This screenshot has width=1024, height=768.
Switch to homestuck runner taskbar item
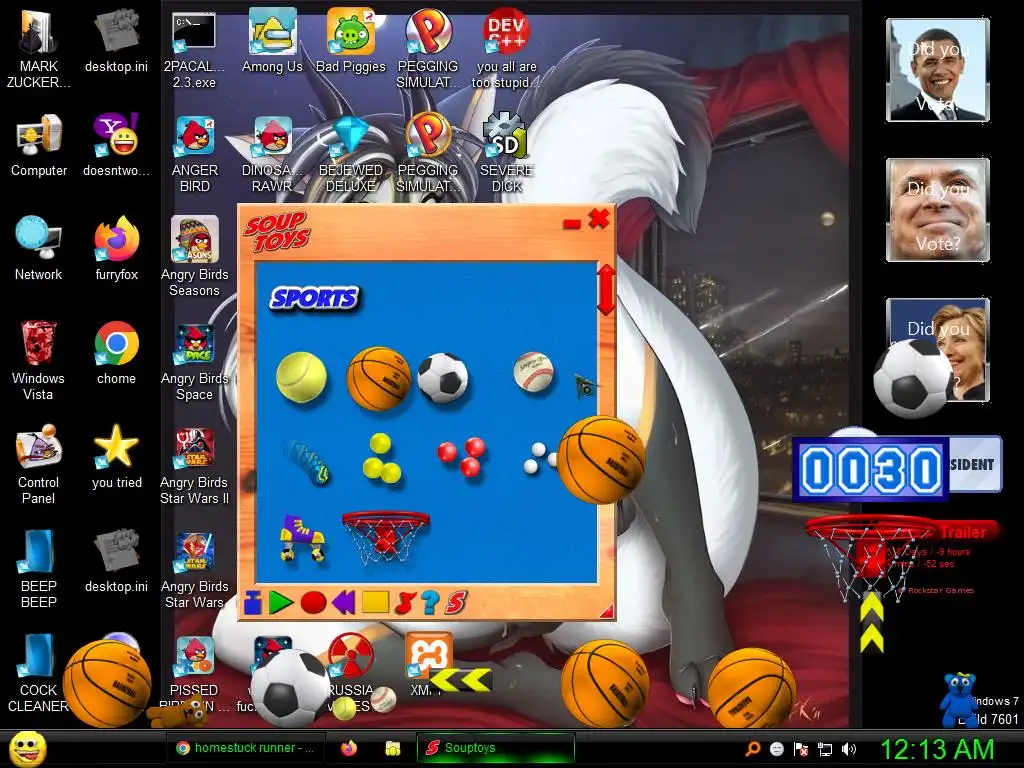coord(245,748)
